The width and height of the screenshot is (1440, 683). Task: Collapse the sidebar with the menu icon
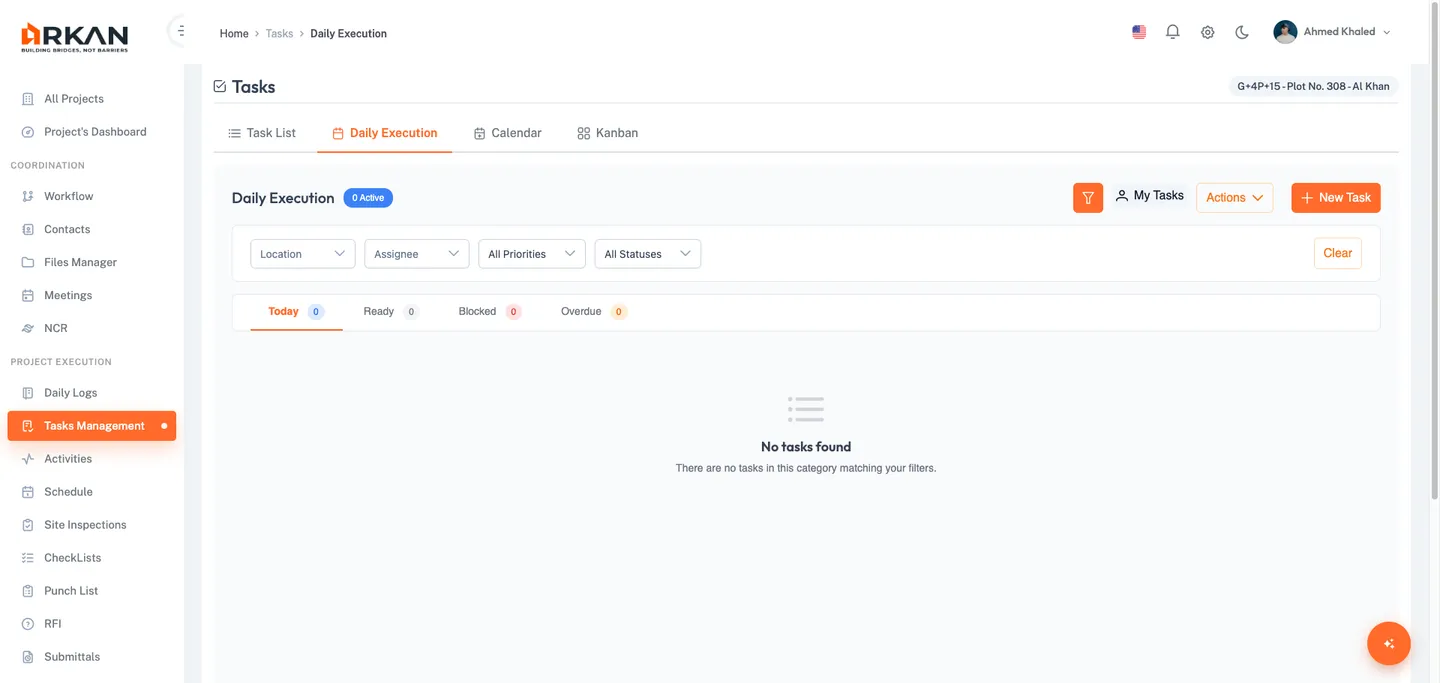pos(180,31)
